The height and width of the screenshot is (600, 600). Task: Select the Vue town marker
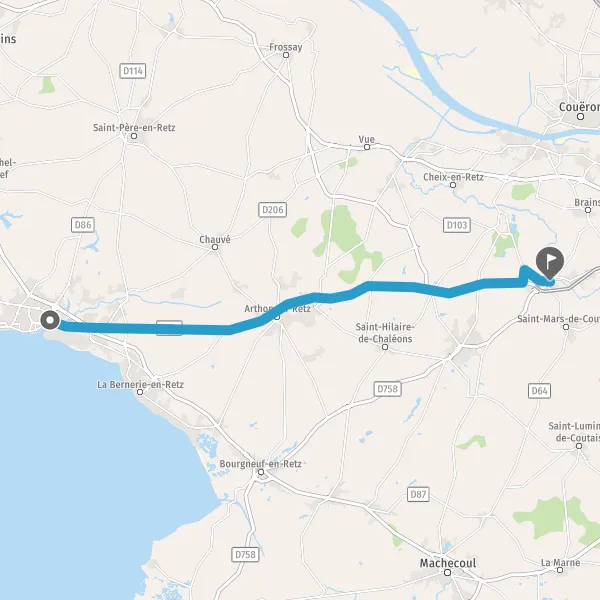point(367,147)
